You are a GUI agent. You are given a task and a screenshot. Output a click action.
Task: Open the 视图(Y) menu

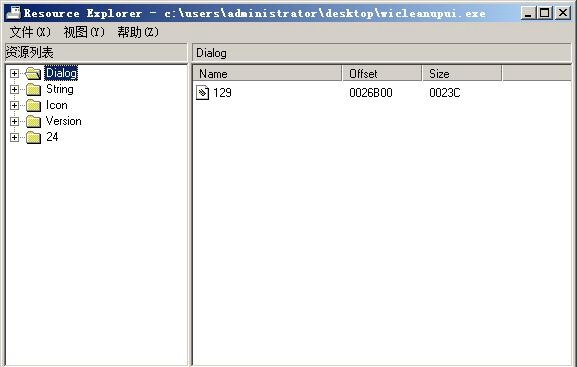point(84,32)
